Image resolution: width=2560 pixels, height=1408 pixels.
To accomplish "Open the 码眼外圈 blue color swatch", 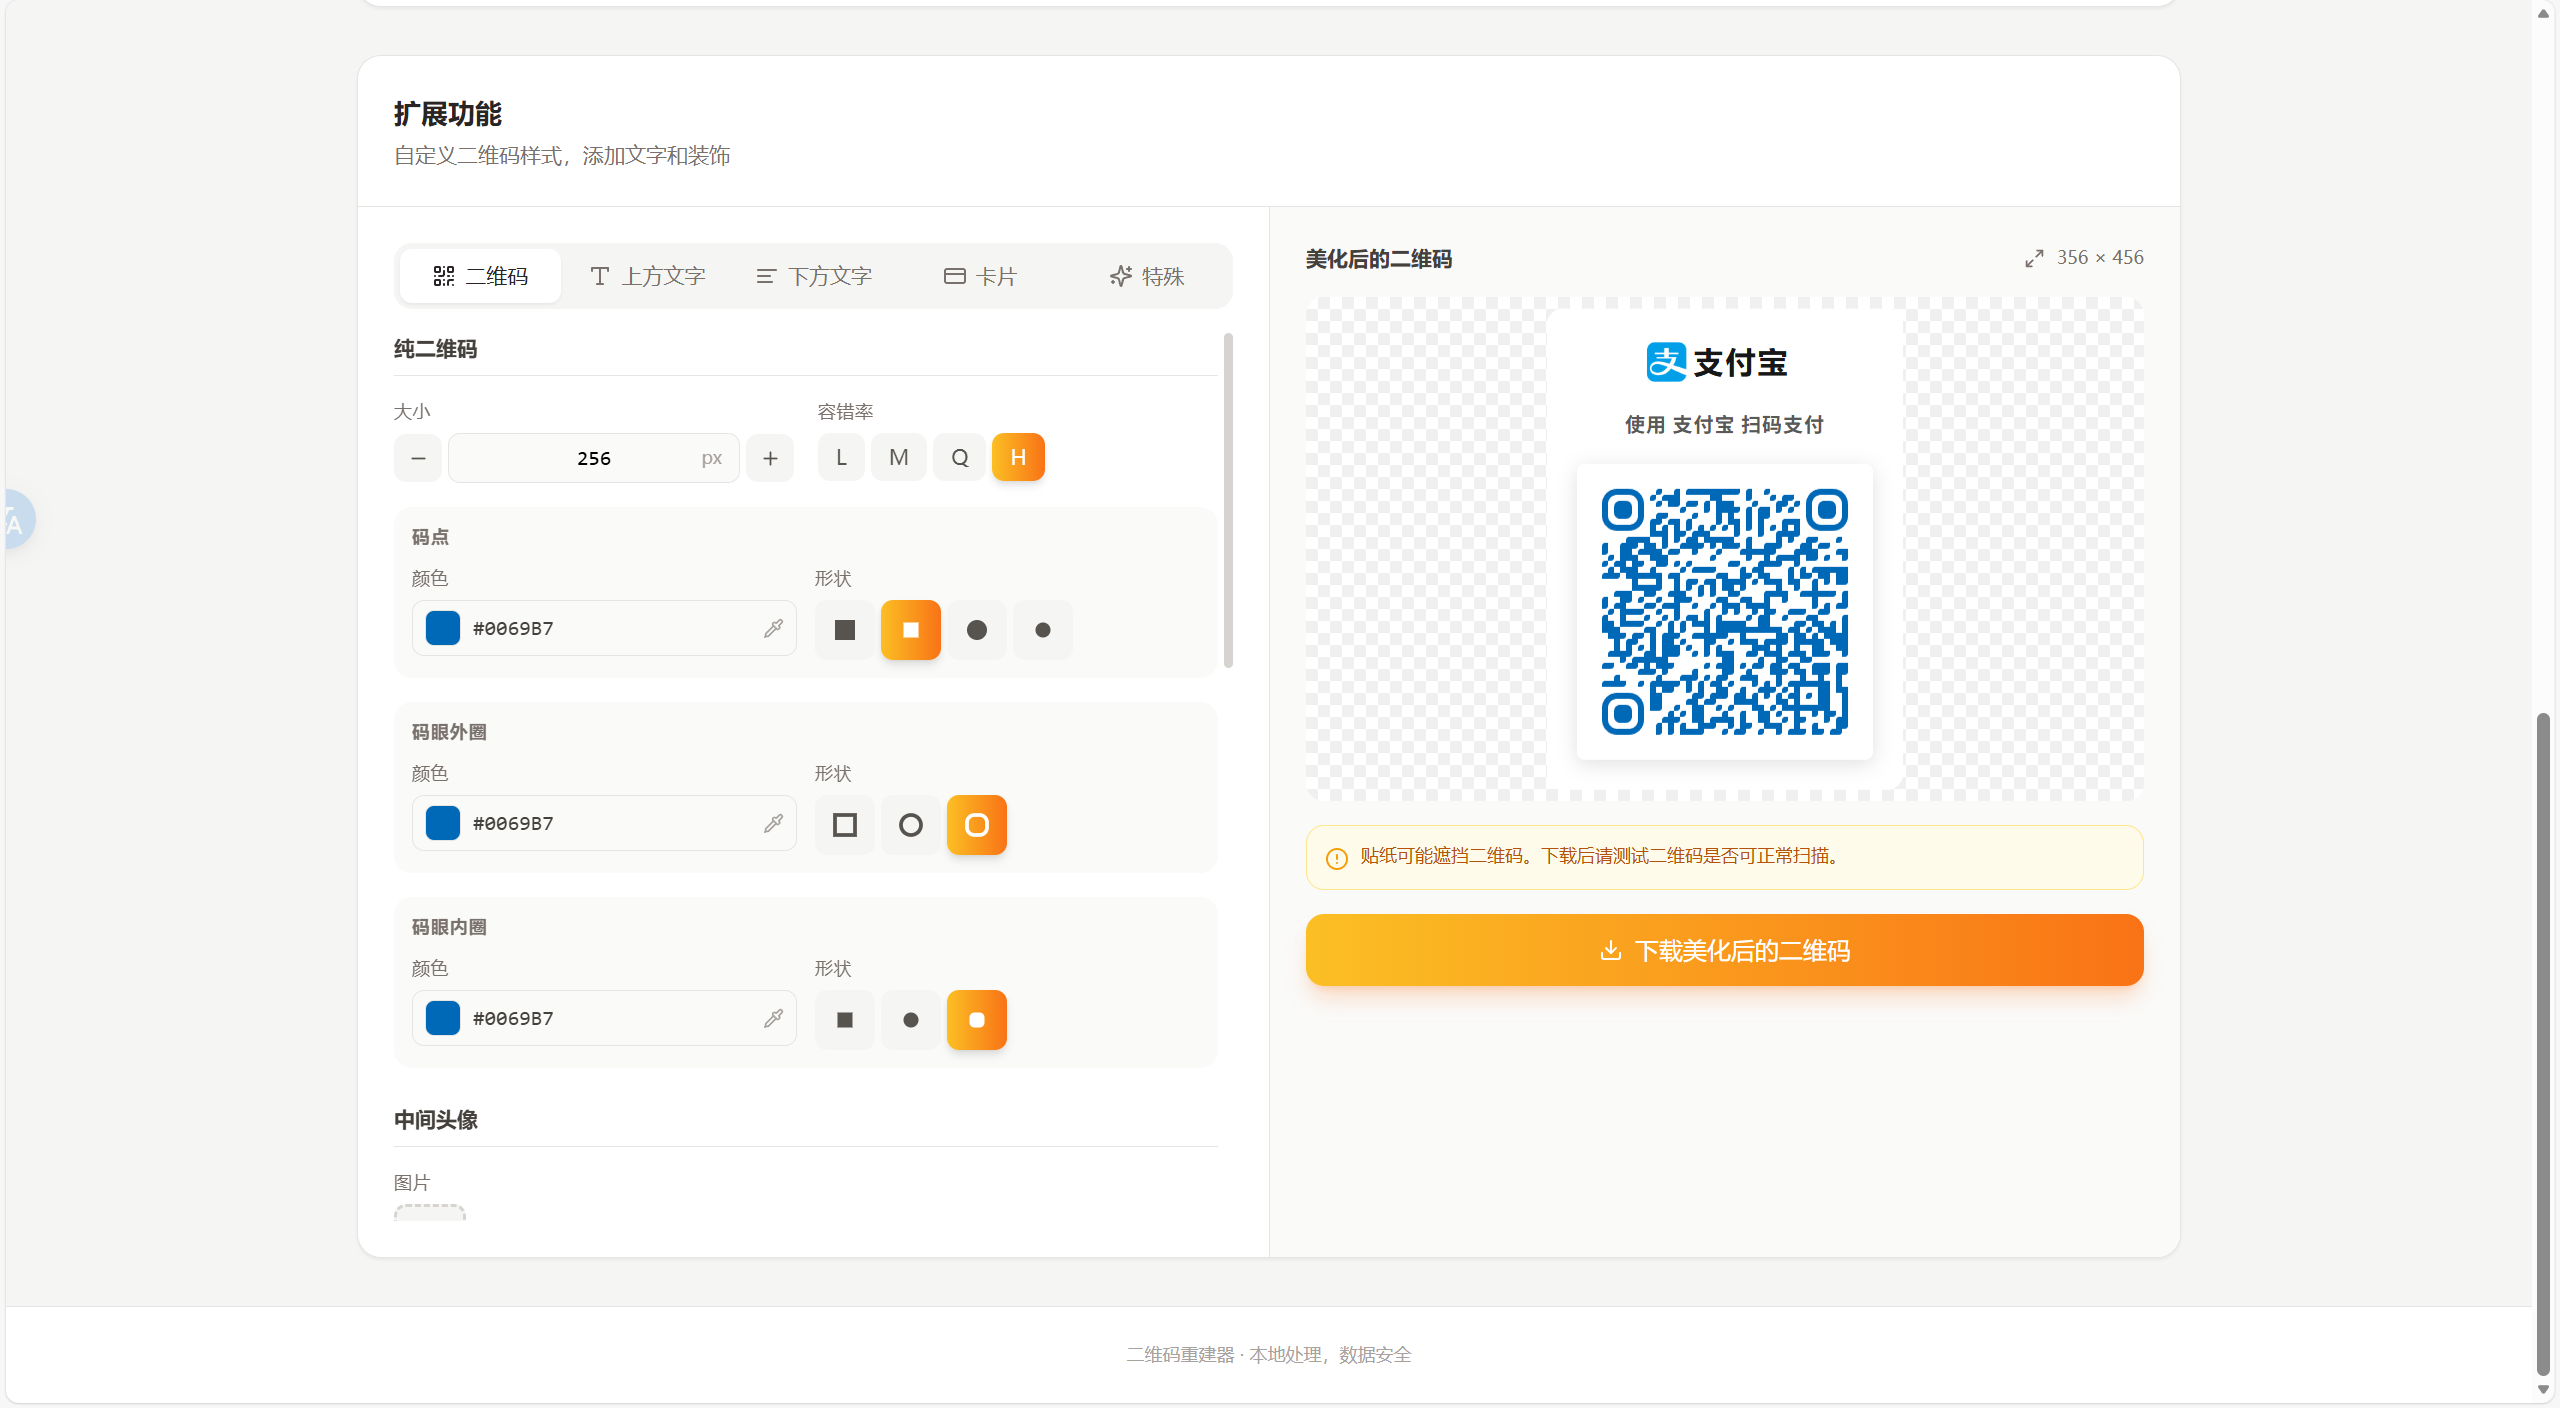I will 443,823.
